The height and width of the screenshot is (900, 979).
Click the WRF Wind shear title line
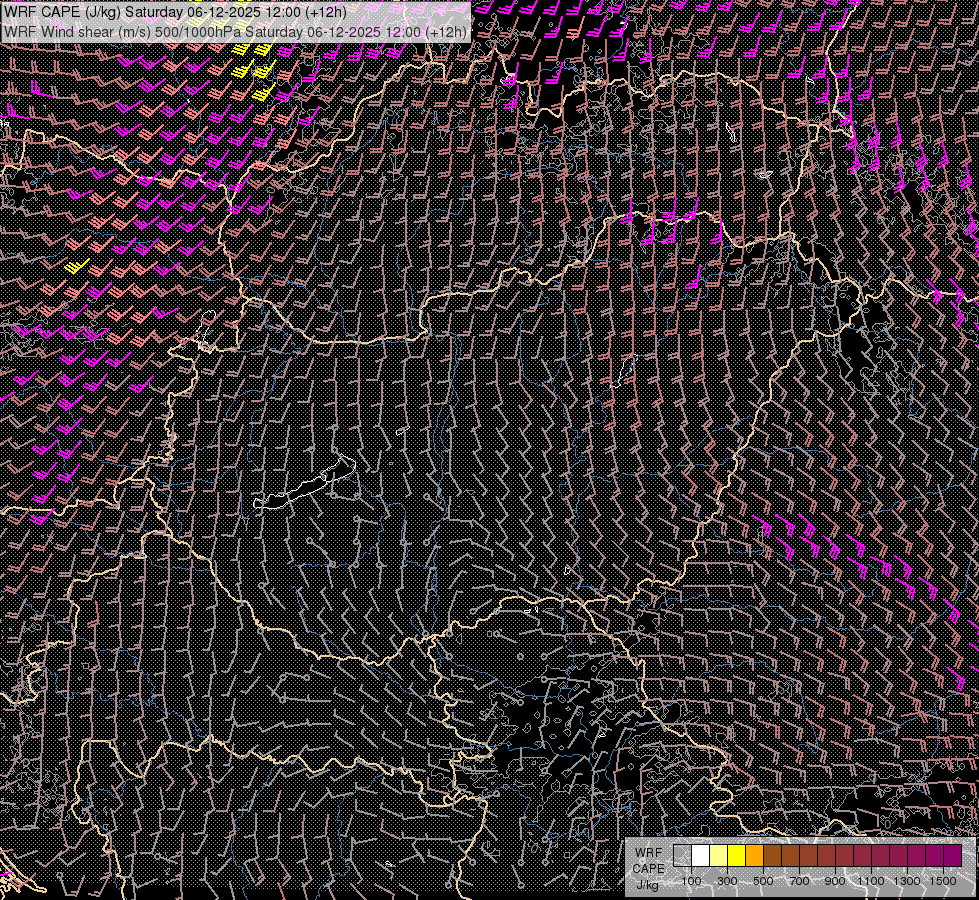[x=235, y=32]
